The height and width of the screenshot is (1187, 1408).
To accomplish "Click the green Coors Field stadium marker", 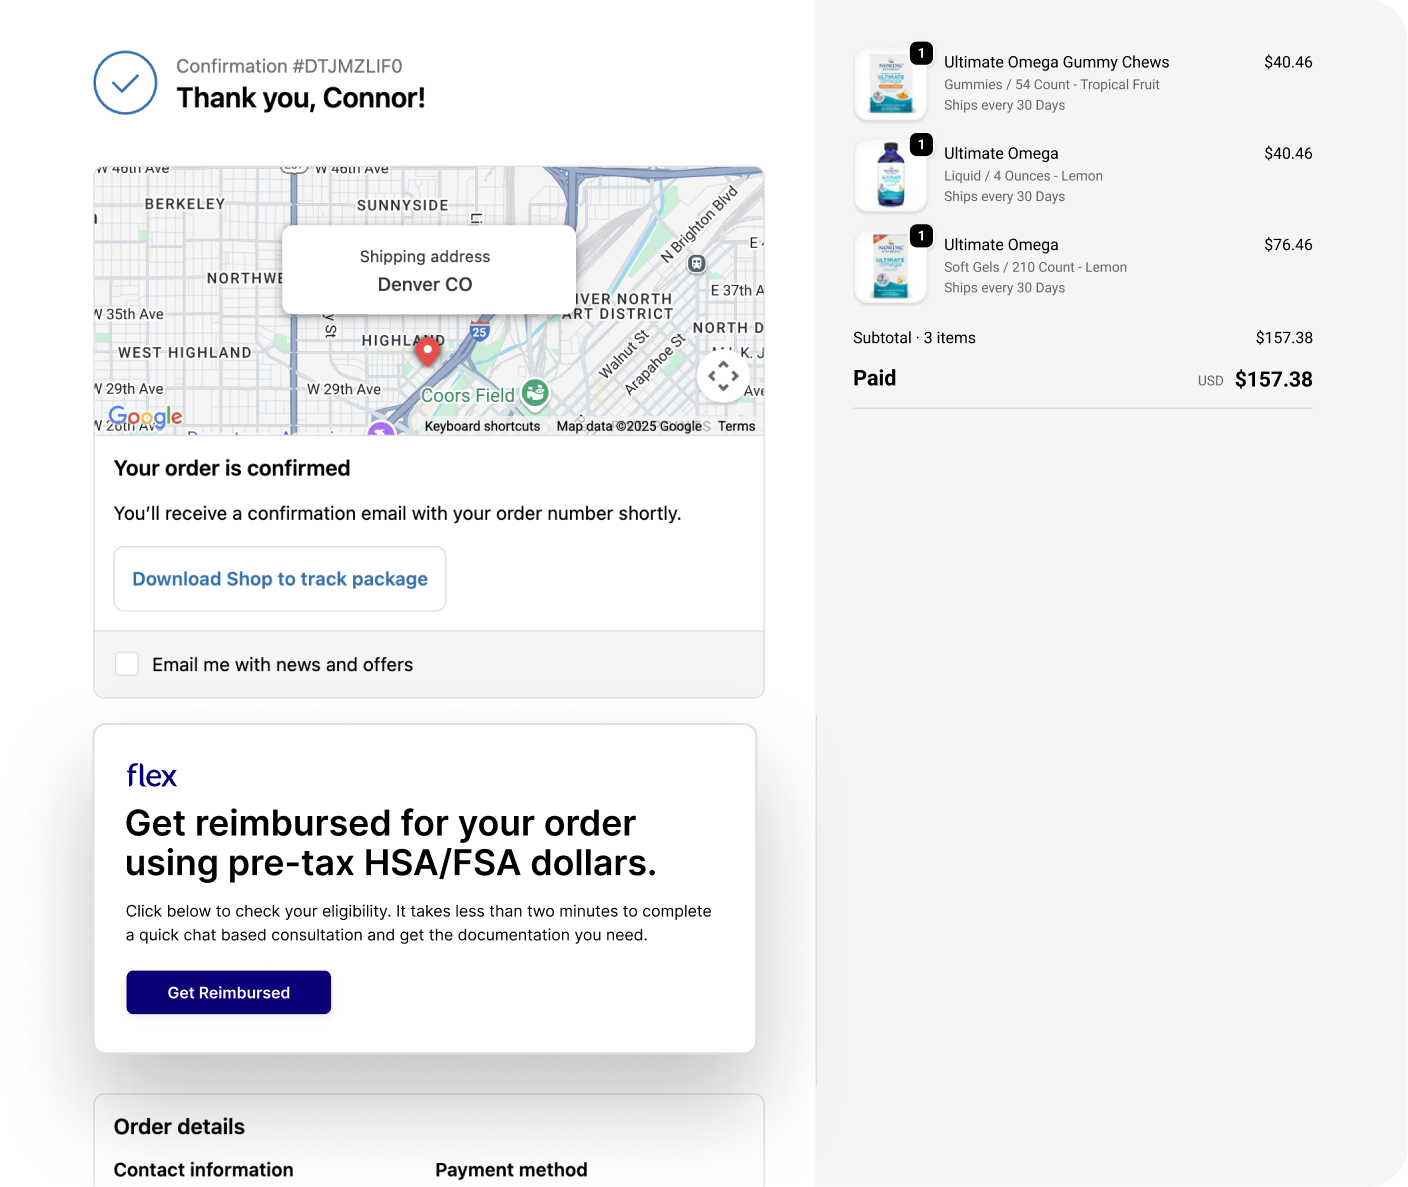I will click(536, 393).
